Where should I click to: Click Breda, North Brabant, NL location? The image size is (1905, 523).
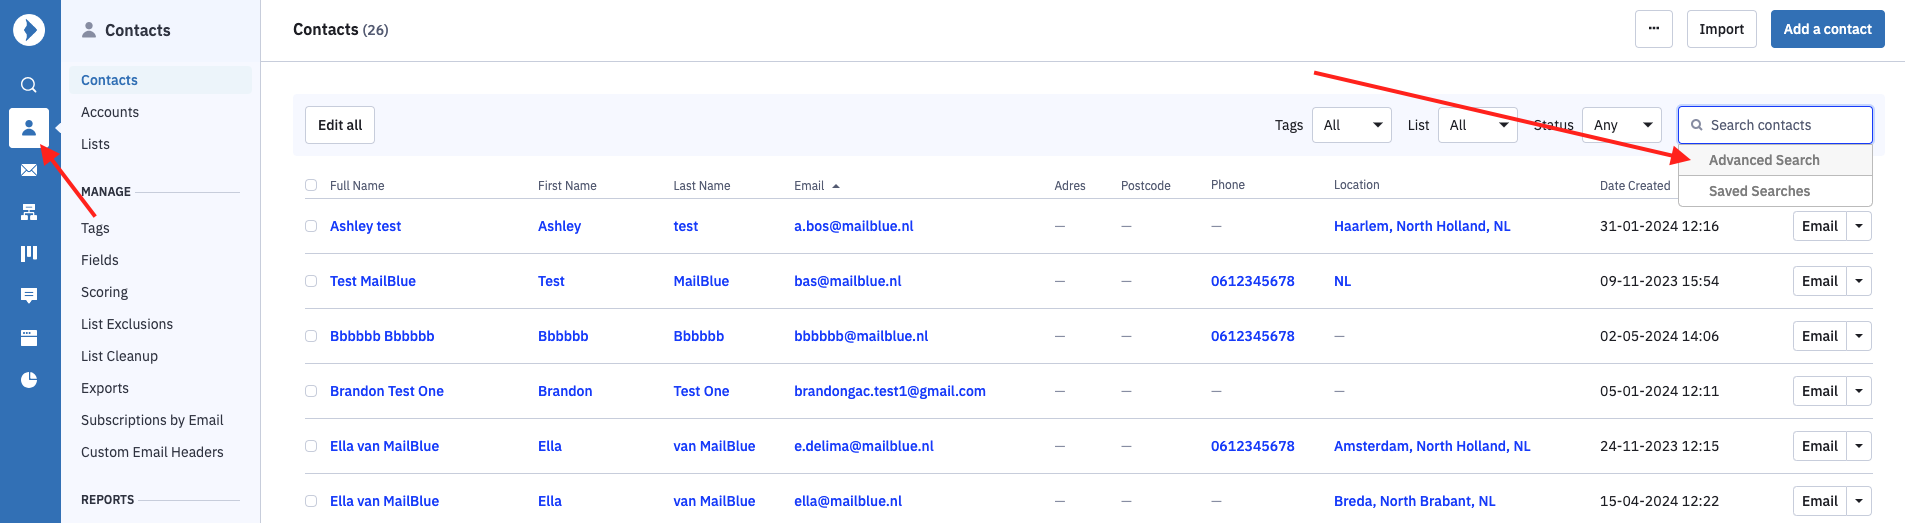click(1414, 501)
